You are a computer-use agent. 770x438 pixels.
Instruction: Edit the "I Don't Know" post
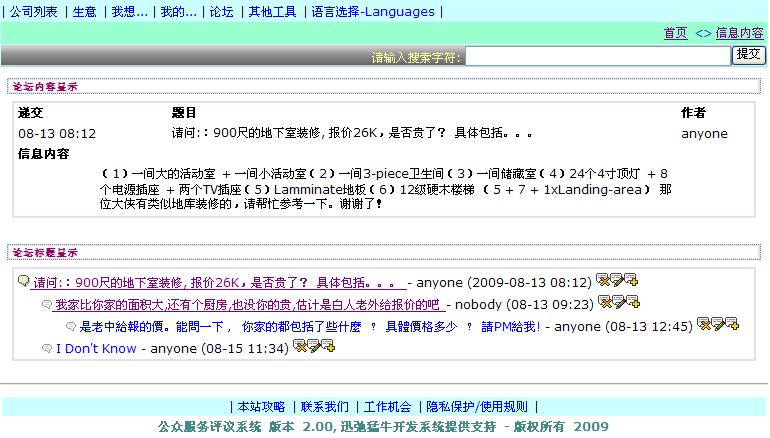tap(314, 346)
